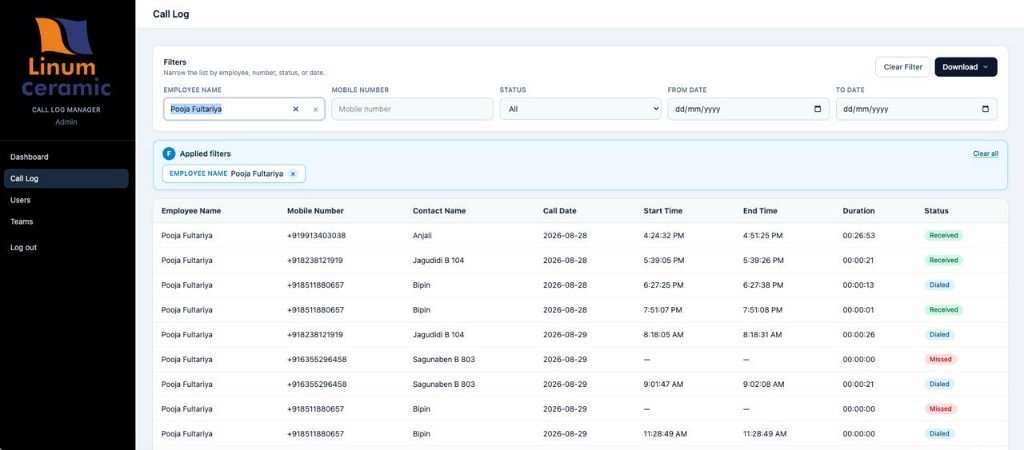
Task: Click start time 9:01:47 AM
Action: click(x=664, y=384)
